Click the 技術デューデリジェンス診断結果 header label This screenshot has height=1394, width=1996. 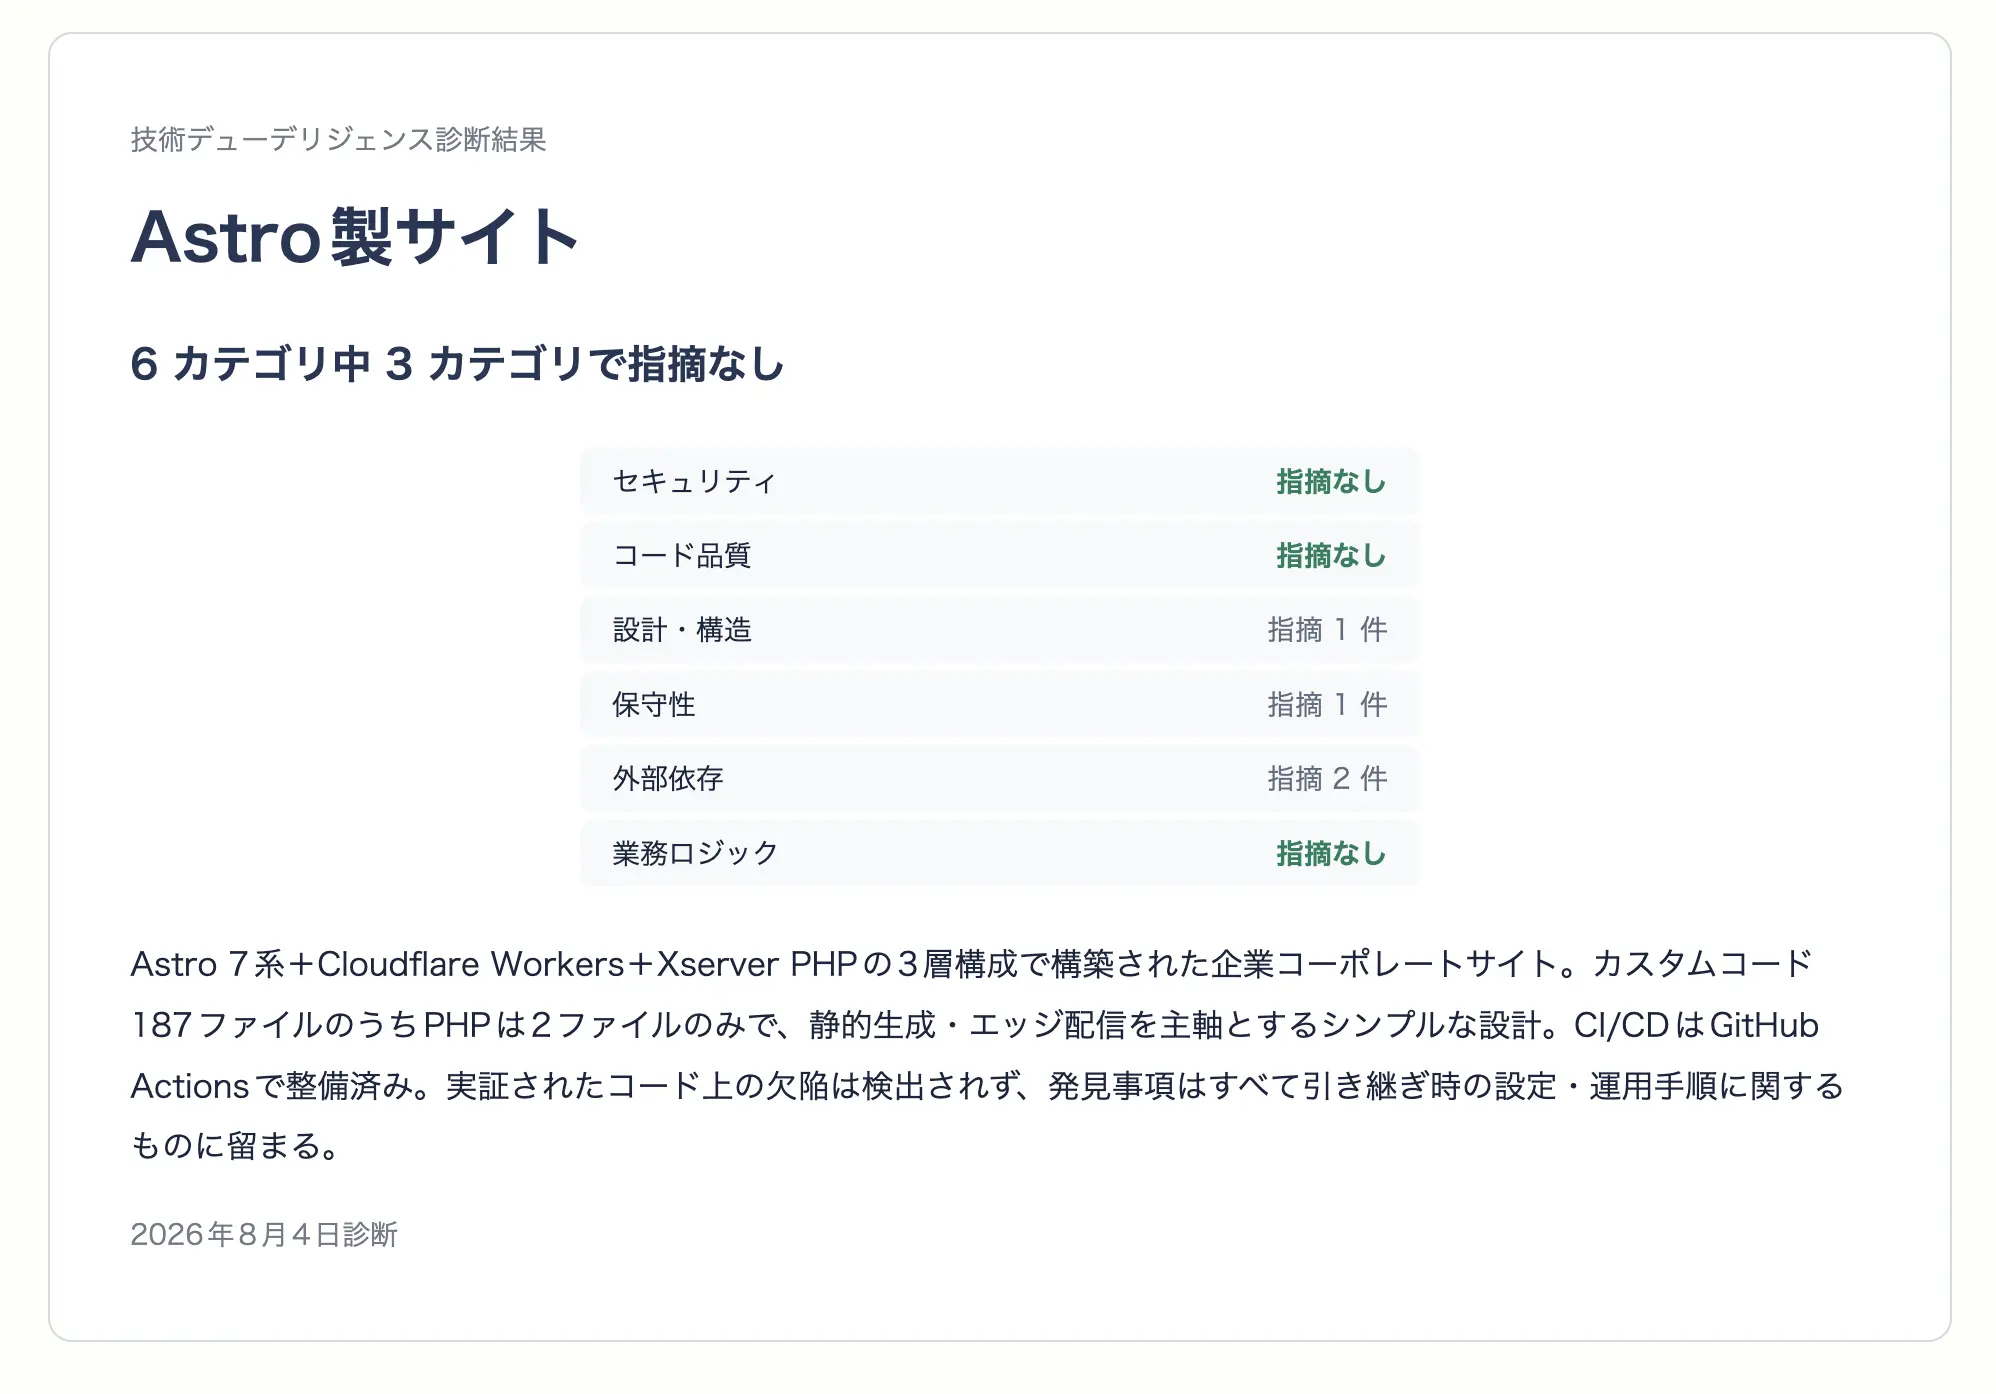[338, 139]
